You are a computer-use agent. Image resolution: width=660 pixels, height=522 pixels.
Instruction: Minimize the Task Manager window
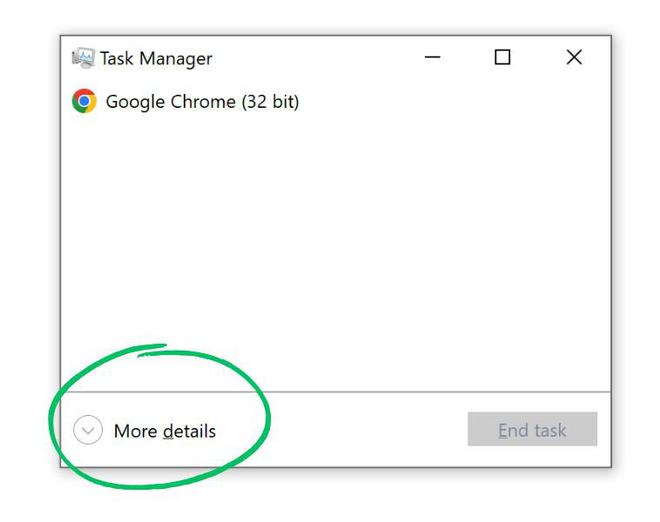[432, 58]
